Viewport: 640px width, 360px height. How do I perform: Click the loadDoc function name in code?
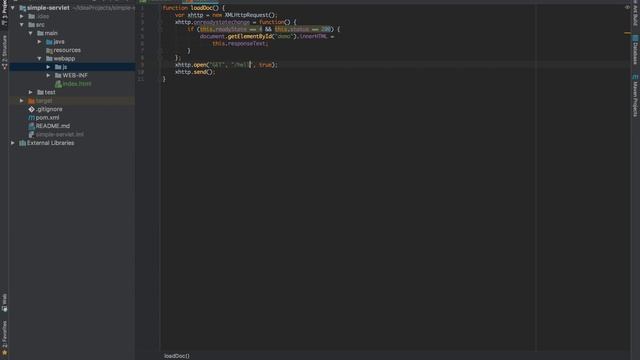click(x=203, y=8)
